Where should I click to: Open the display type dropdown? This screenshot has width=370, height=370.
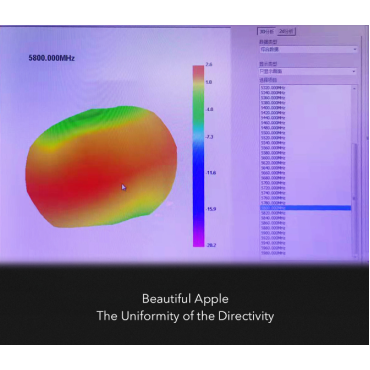point(308,71)
